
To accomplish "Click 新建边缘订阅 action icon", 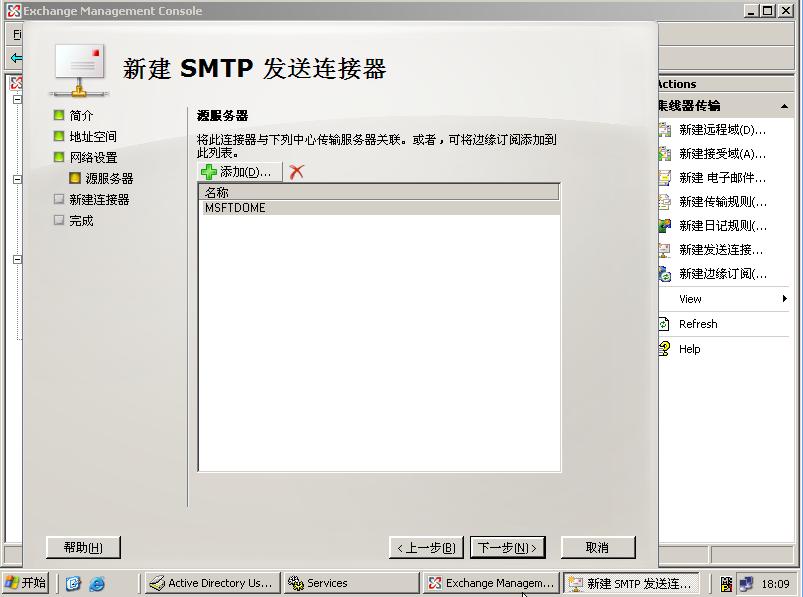I will [665, 274].
